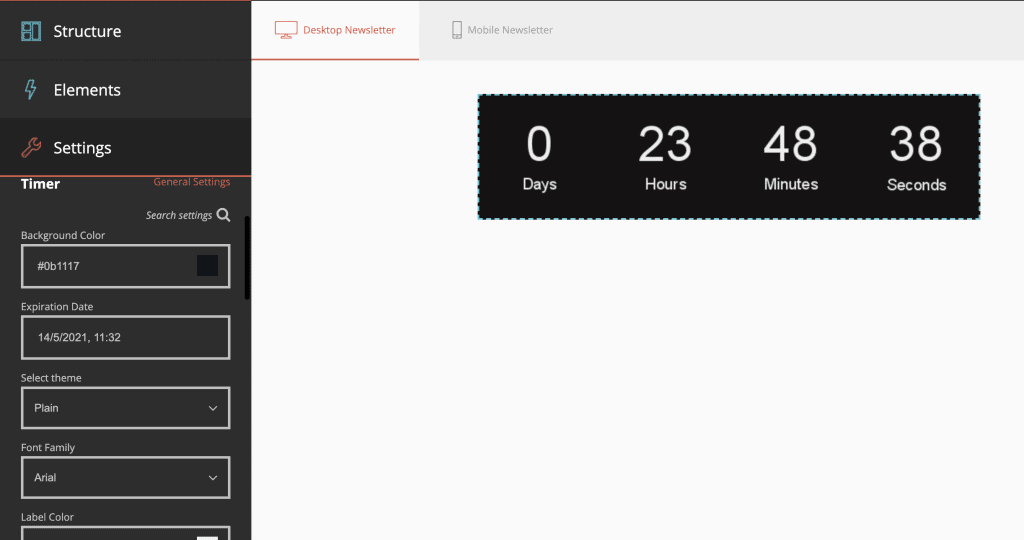Click the search settings magnifier icon

(x=224, y=215)
